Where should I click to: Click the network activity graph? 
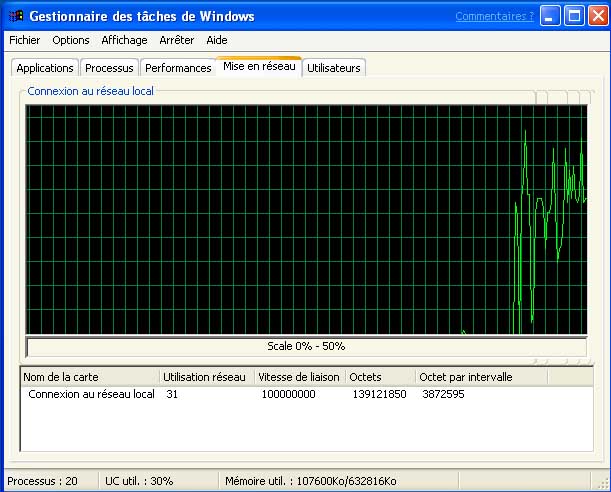coord(306,219)
